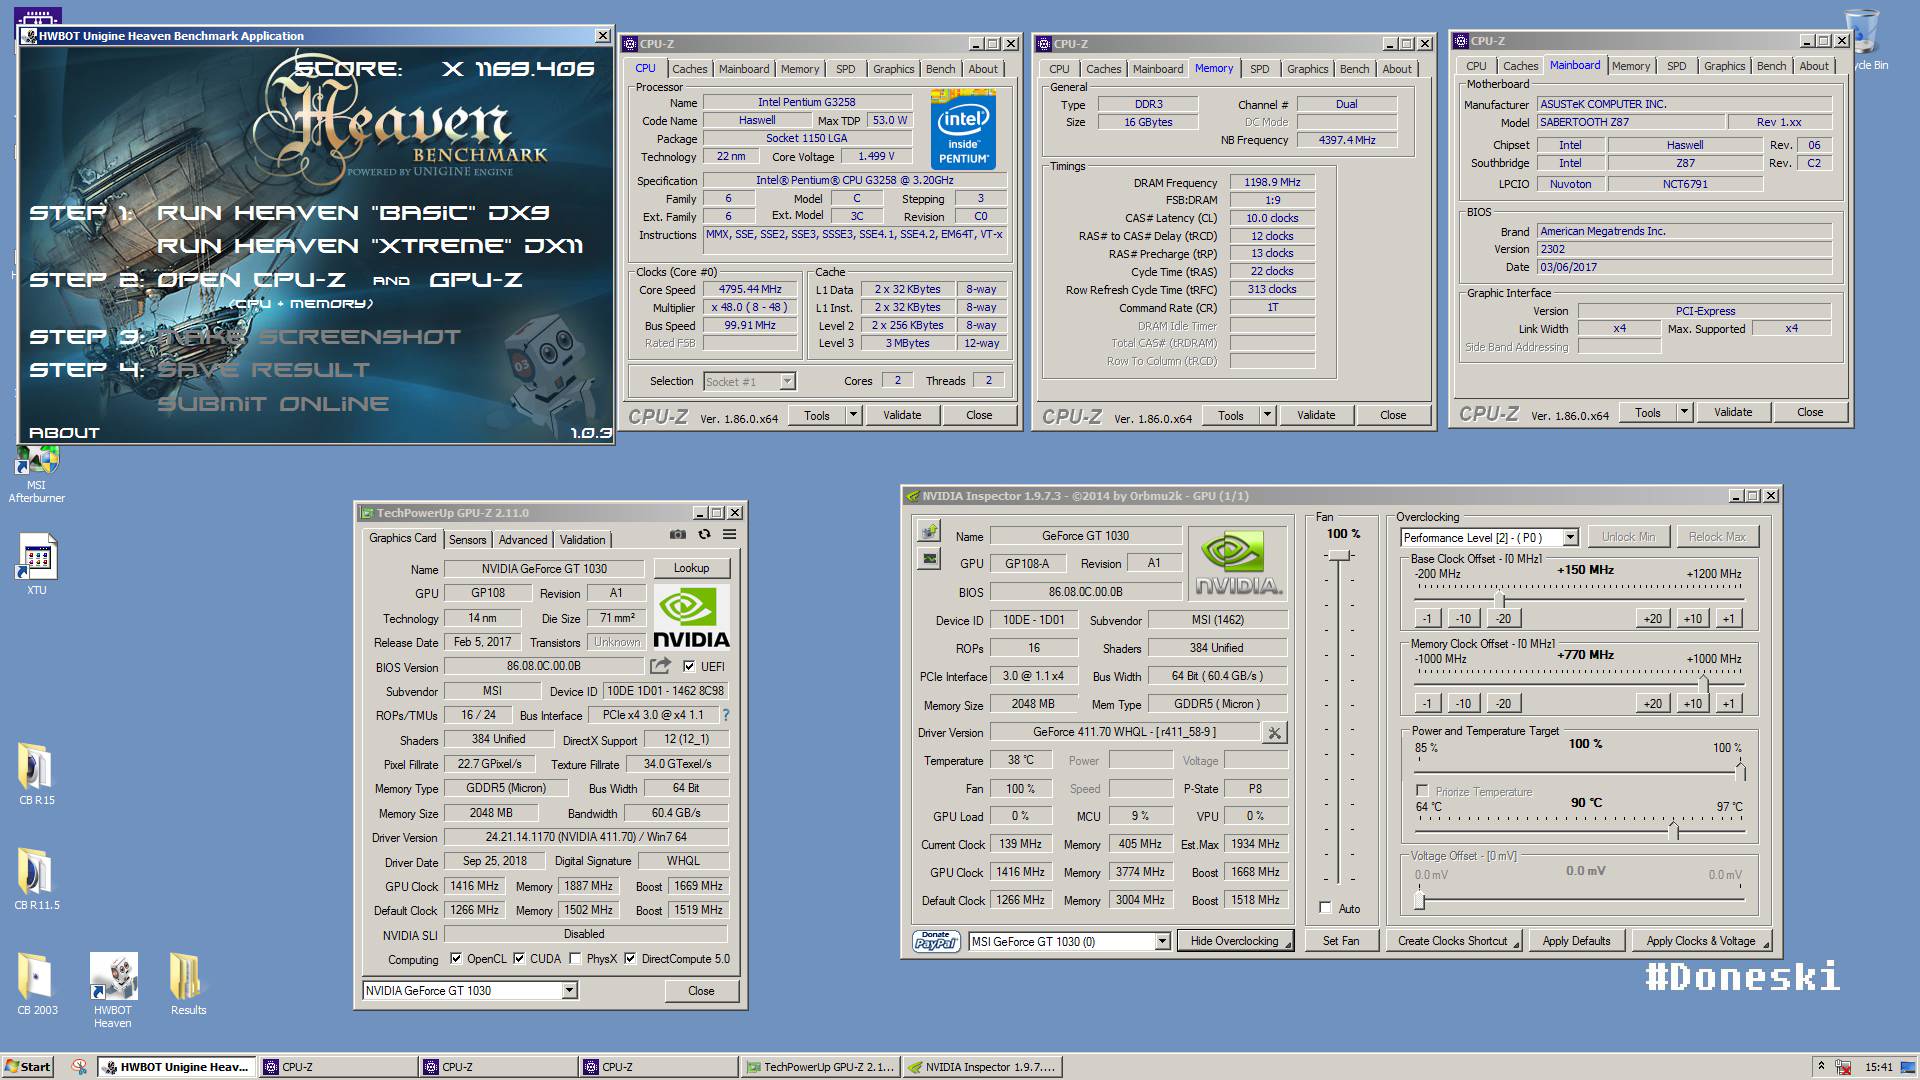This screenshot has height=1080, width=1920.
Task: Switch to Caches tab in CPU window
Action: point(689,69)
